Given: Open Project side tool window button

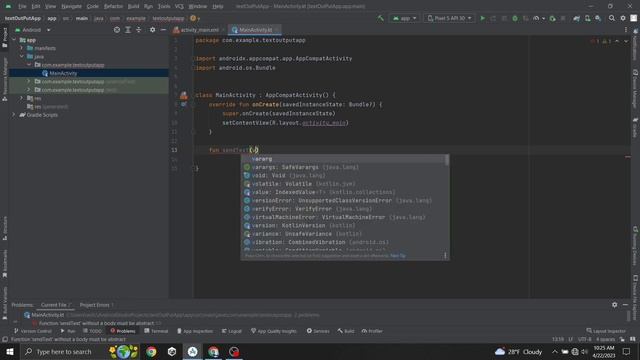Looking at the screenshot, I should tap(5, 38).
